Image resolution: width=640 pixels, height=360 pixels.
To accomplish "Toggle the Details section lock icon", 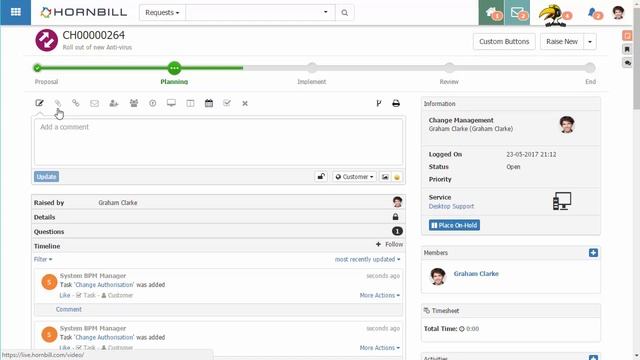I will pyautogui.click(x=396, y=217).
